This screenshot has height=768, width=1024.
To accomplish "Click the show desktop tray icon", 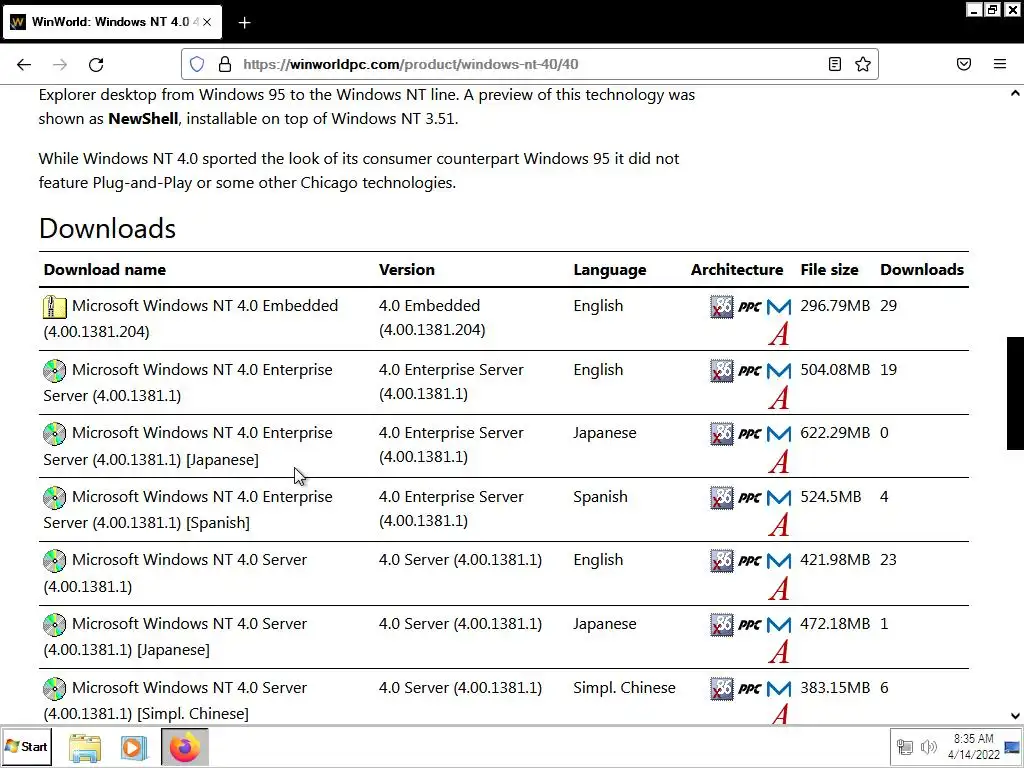I will tap(1013, 746).
